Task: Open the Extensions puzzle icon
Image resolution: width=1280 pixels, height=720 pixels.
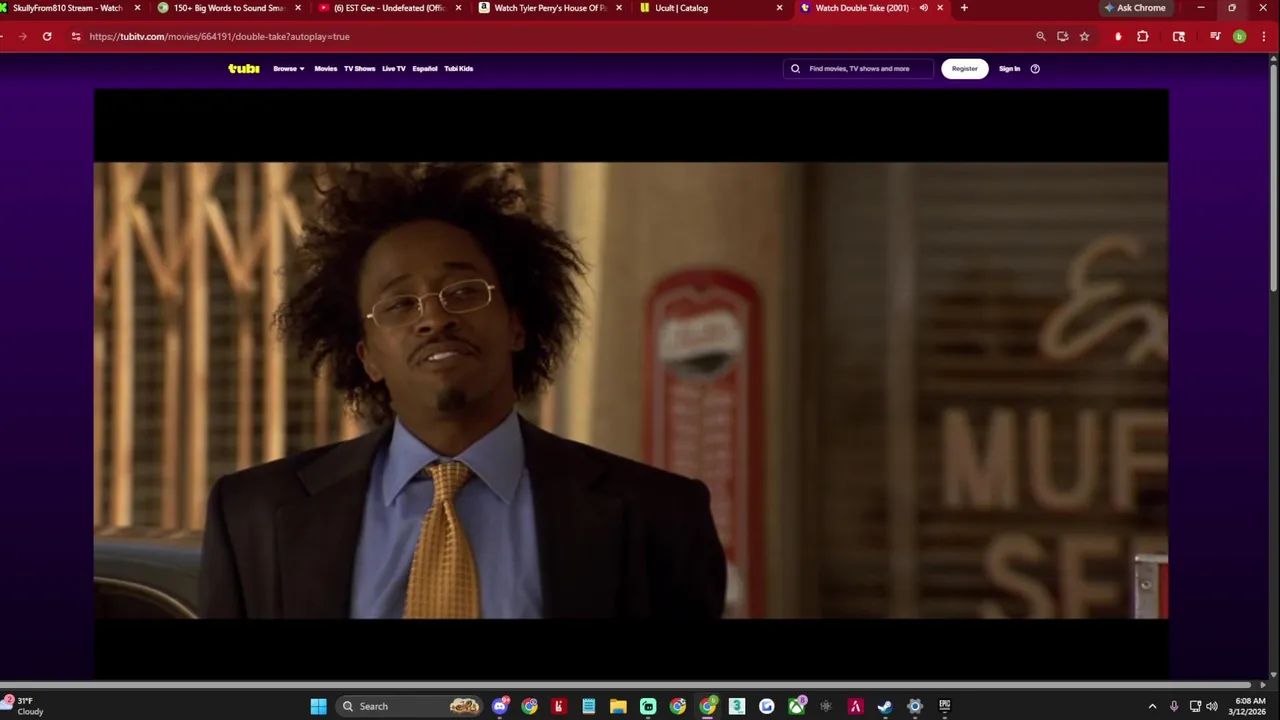Action: point(1143,36)
